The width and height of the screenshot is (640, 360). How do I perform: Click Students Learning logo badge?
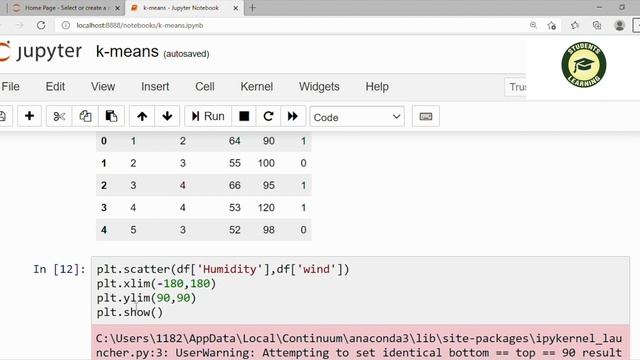[x=584, y=64]
